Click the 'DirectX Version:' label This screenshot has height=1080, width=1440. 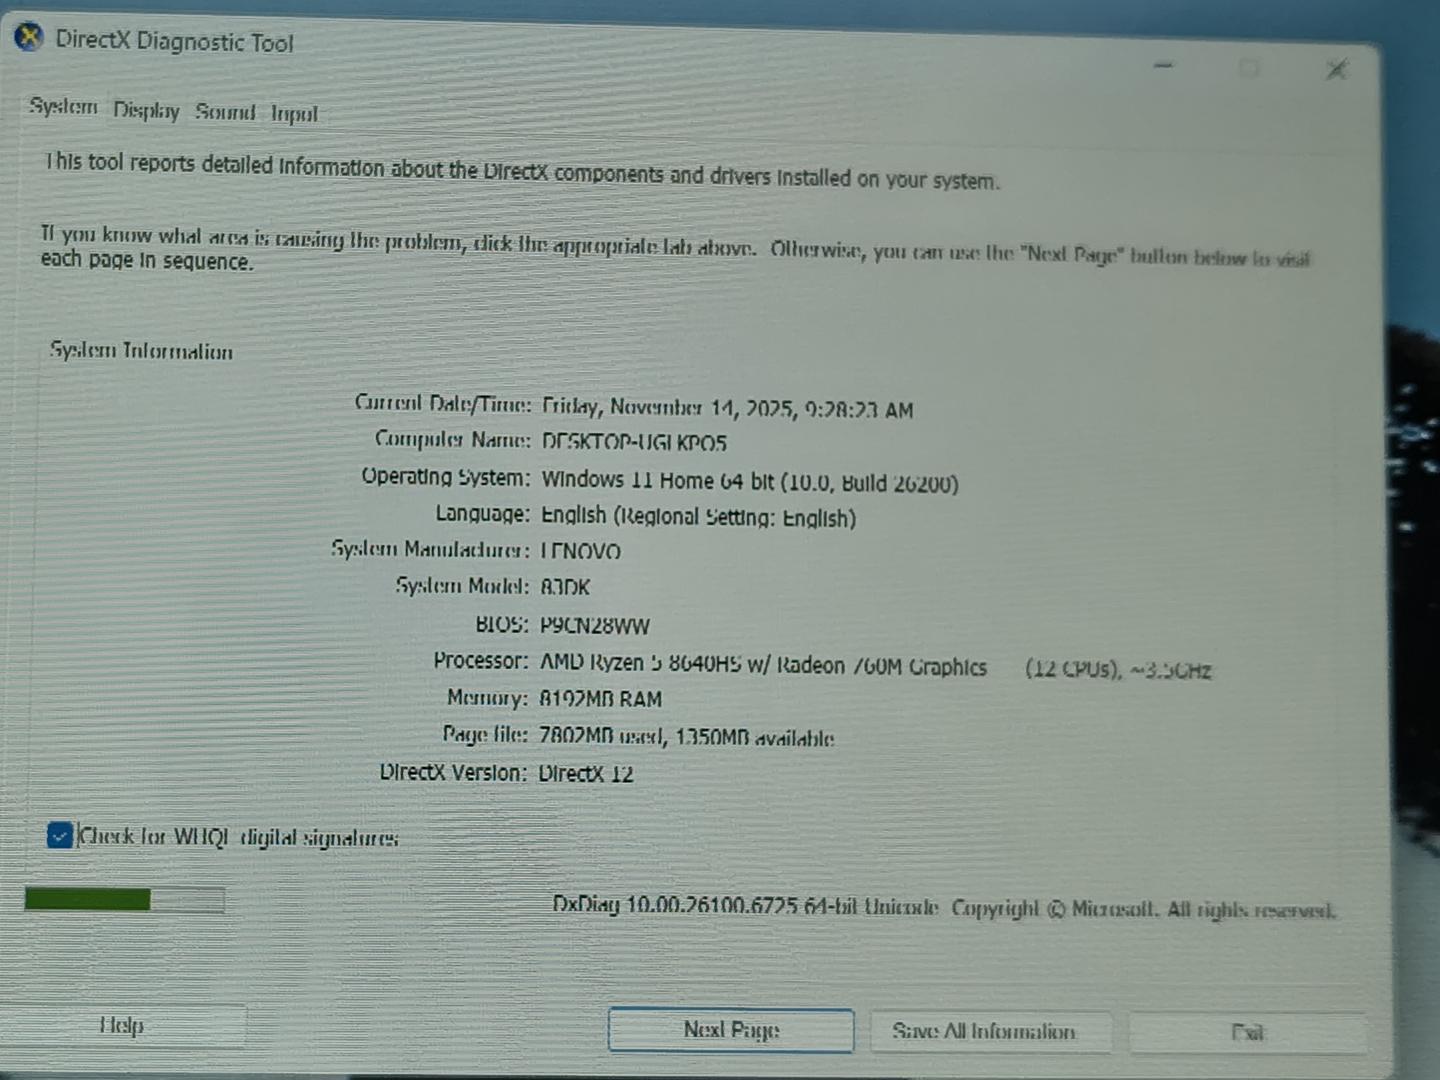(453, 772)
